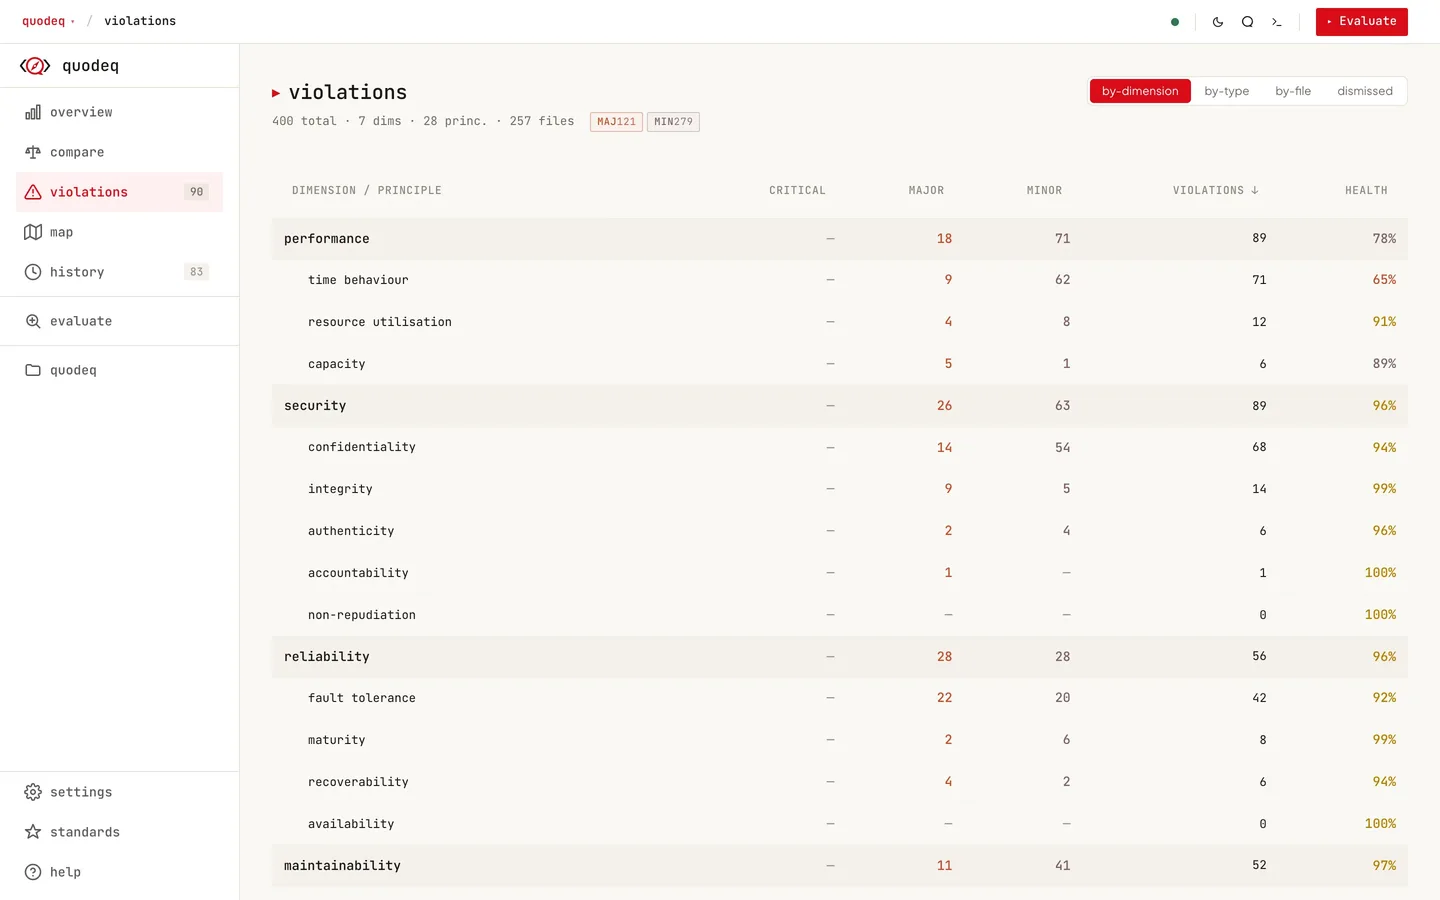The width and height of the screenshot is (1440, 900).
Task: Collapse the security dimension row
Action: point(840,406)
